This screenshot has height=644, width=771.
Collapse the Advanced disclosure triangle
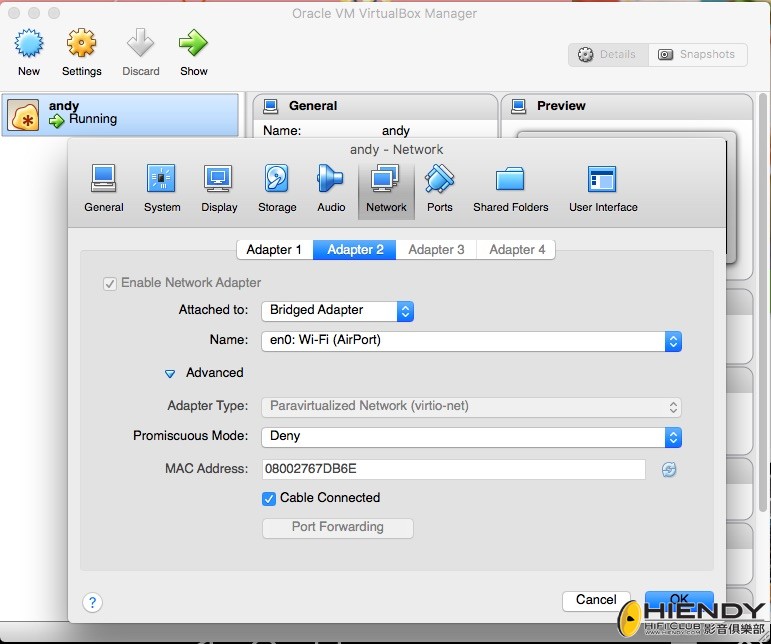click(x=170, y=373)
